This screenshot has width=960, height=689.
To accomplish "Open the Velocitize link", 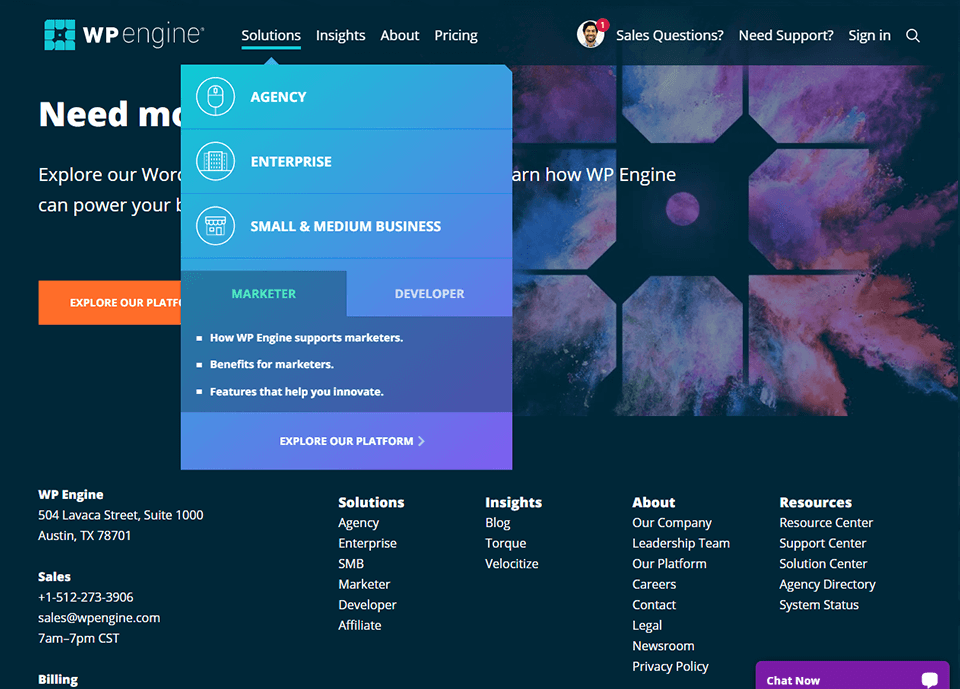I will click(x=512, y=563).
